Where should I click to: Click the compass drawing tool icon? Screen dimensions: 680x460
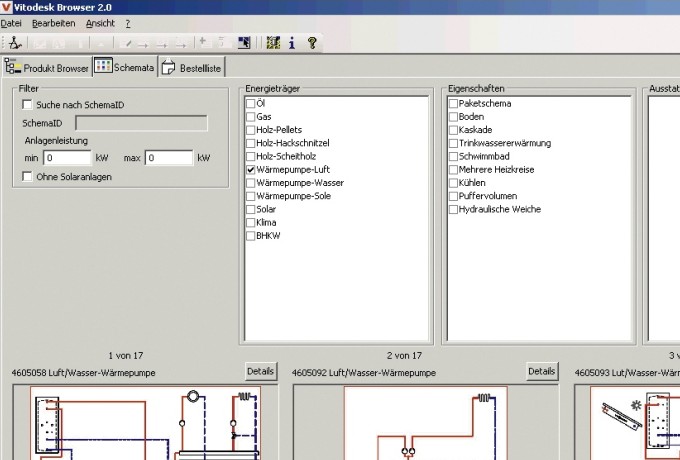(15, 42)
